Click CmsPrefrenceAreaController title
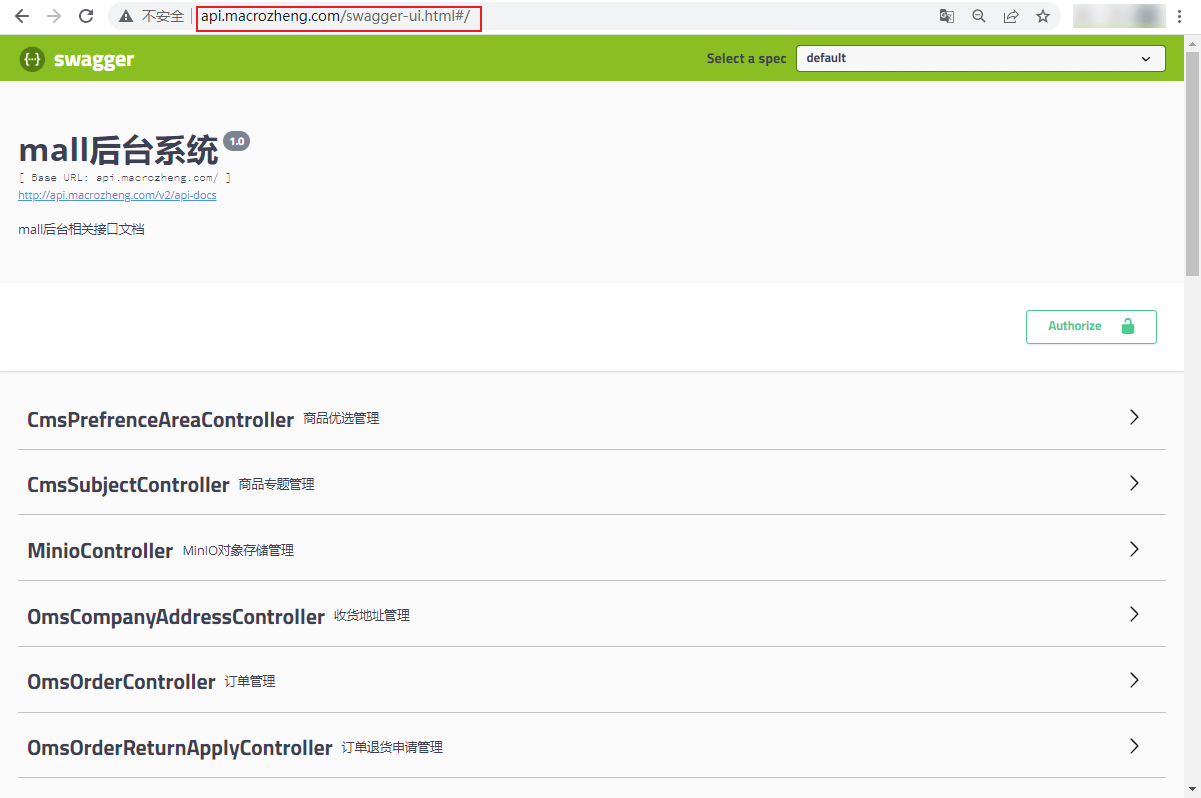Image resolution: width=1201 pixels, height=798 pixels. pos(160,420)
